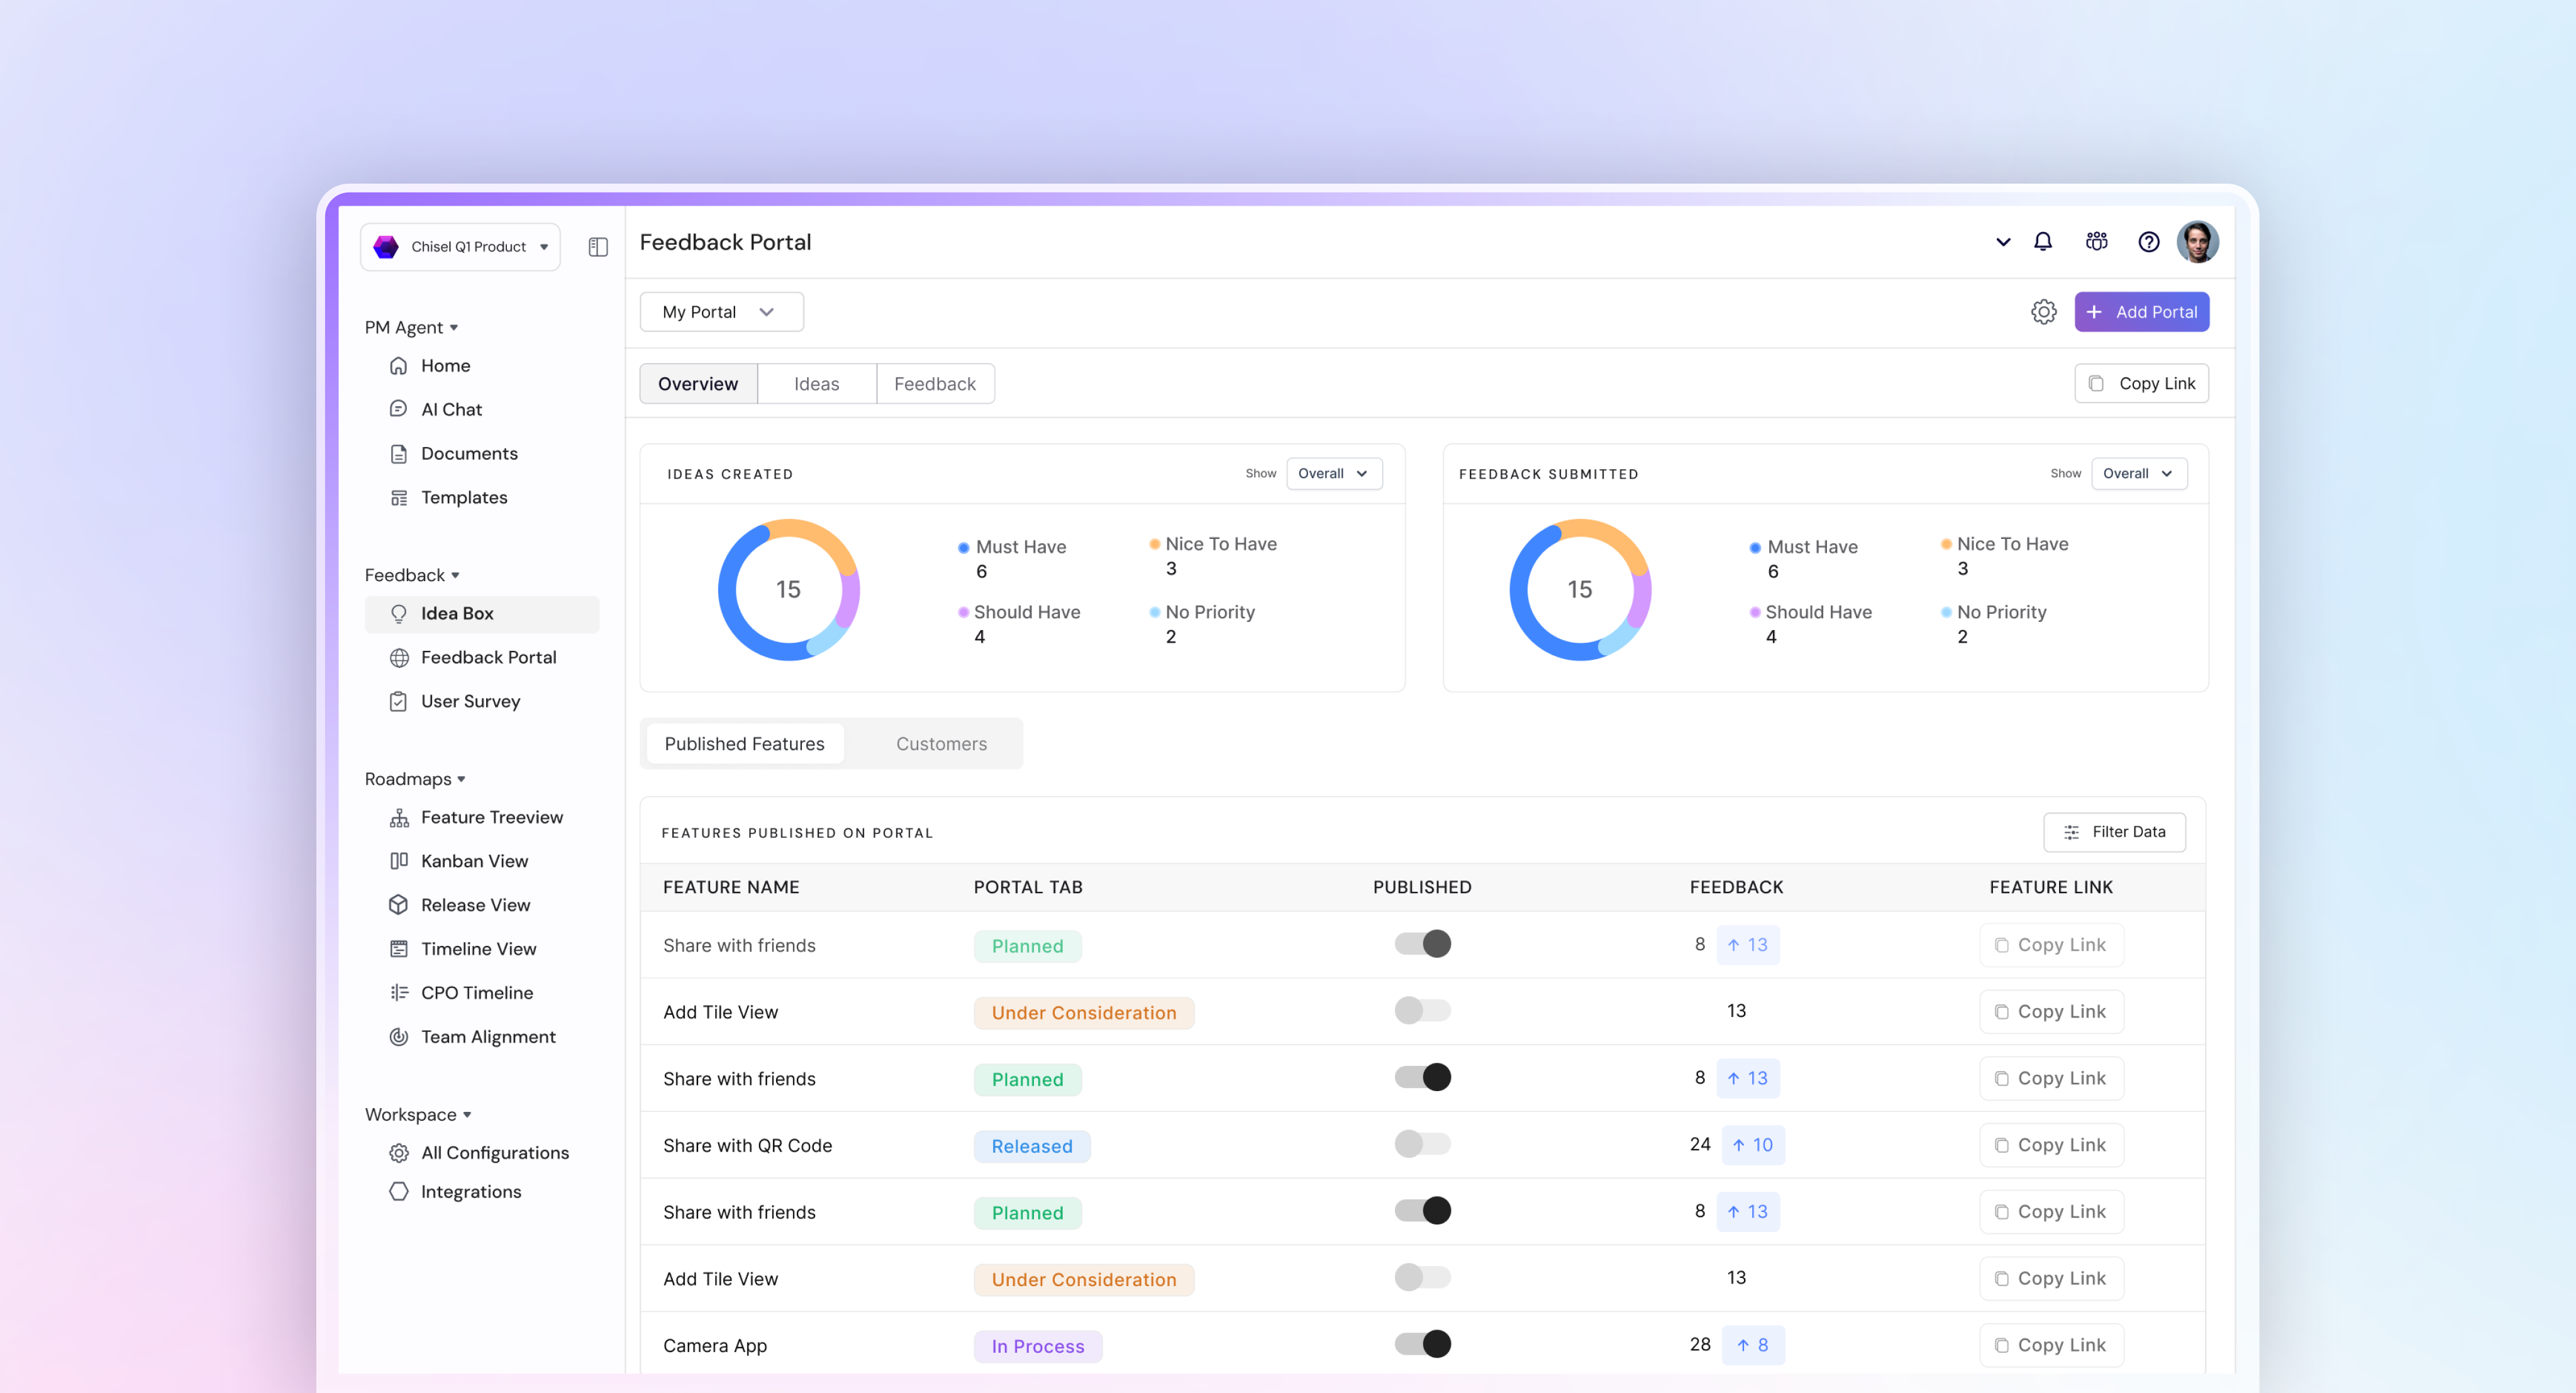Click the FEEDBACK column header

click(1736, 888)
